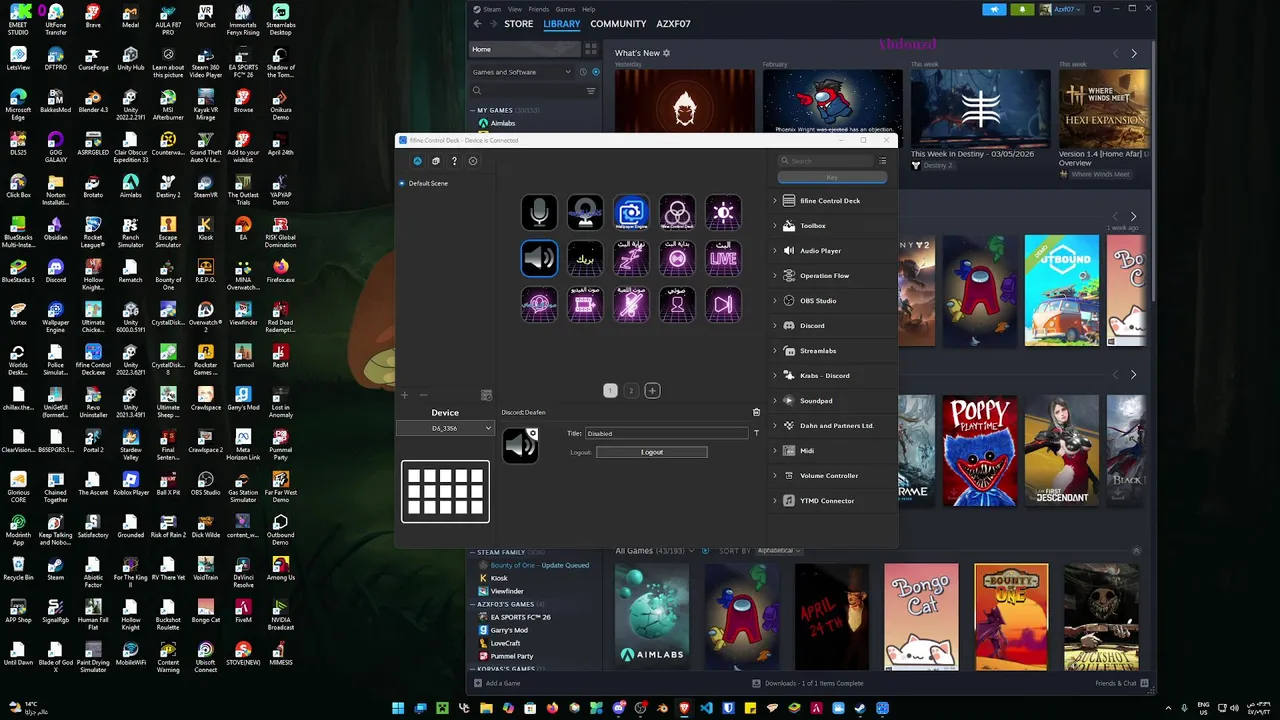Select the Default Scene radio button
This screenshot has width=1280, height=720.
[402, 183]
